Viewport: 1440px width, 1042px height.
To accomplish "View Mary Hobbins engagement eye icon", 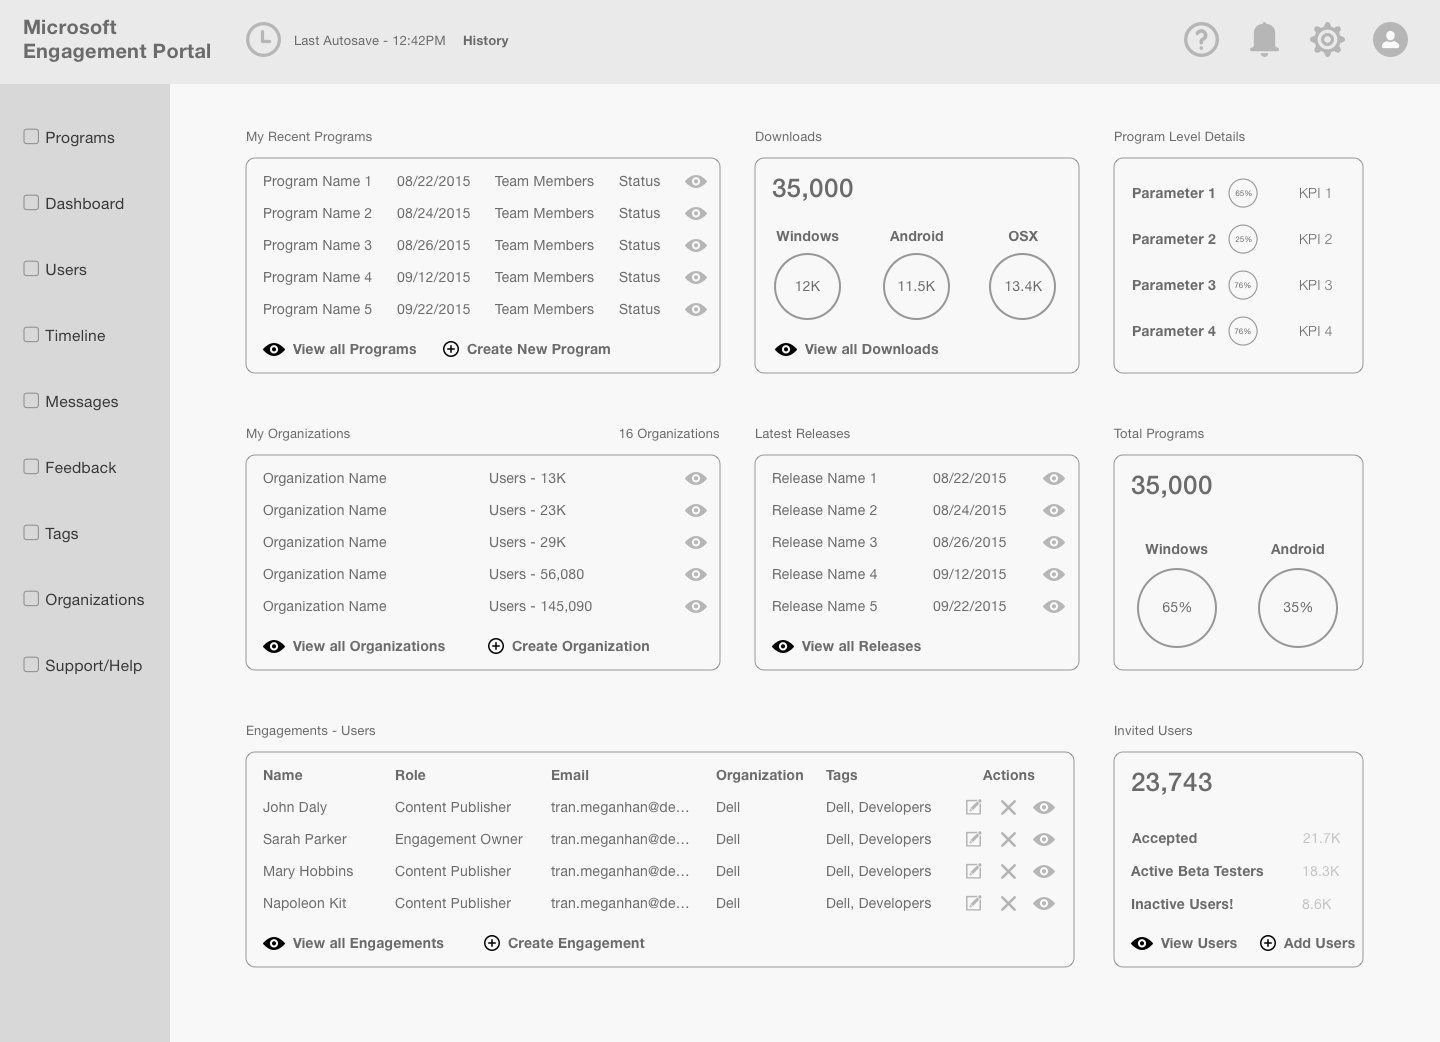I will pyautogui.click(x=1044, y=871).
